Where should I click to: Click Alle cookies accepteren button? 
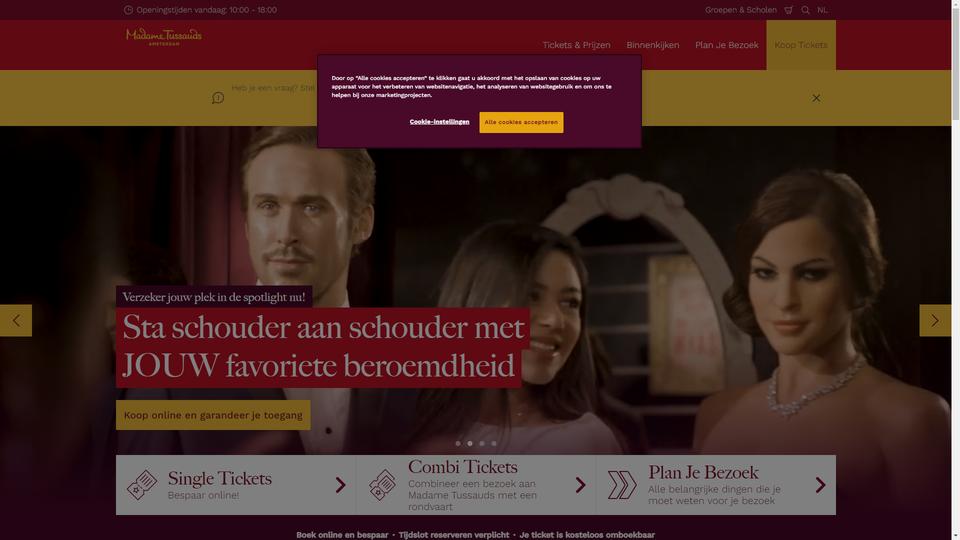tap(521, 122)
